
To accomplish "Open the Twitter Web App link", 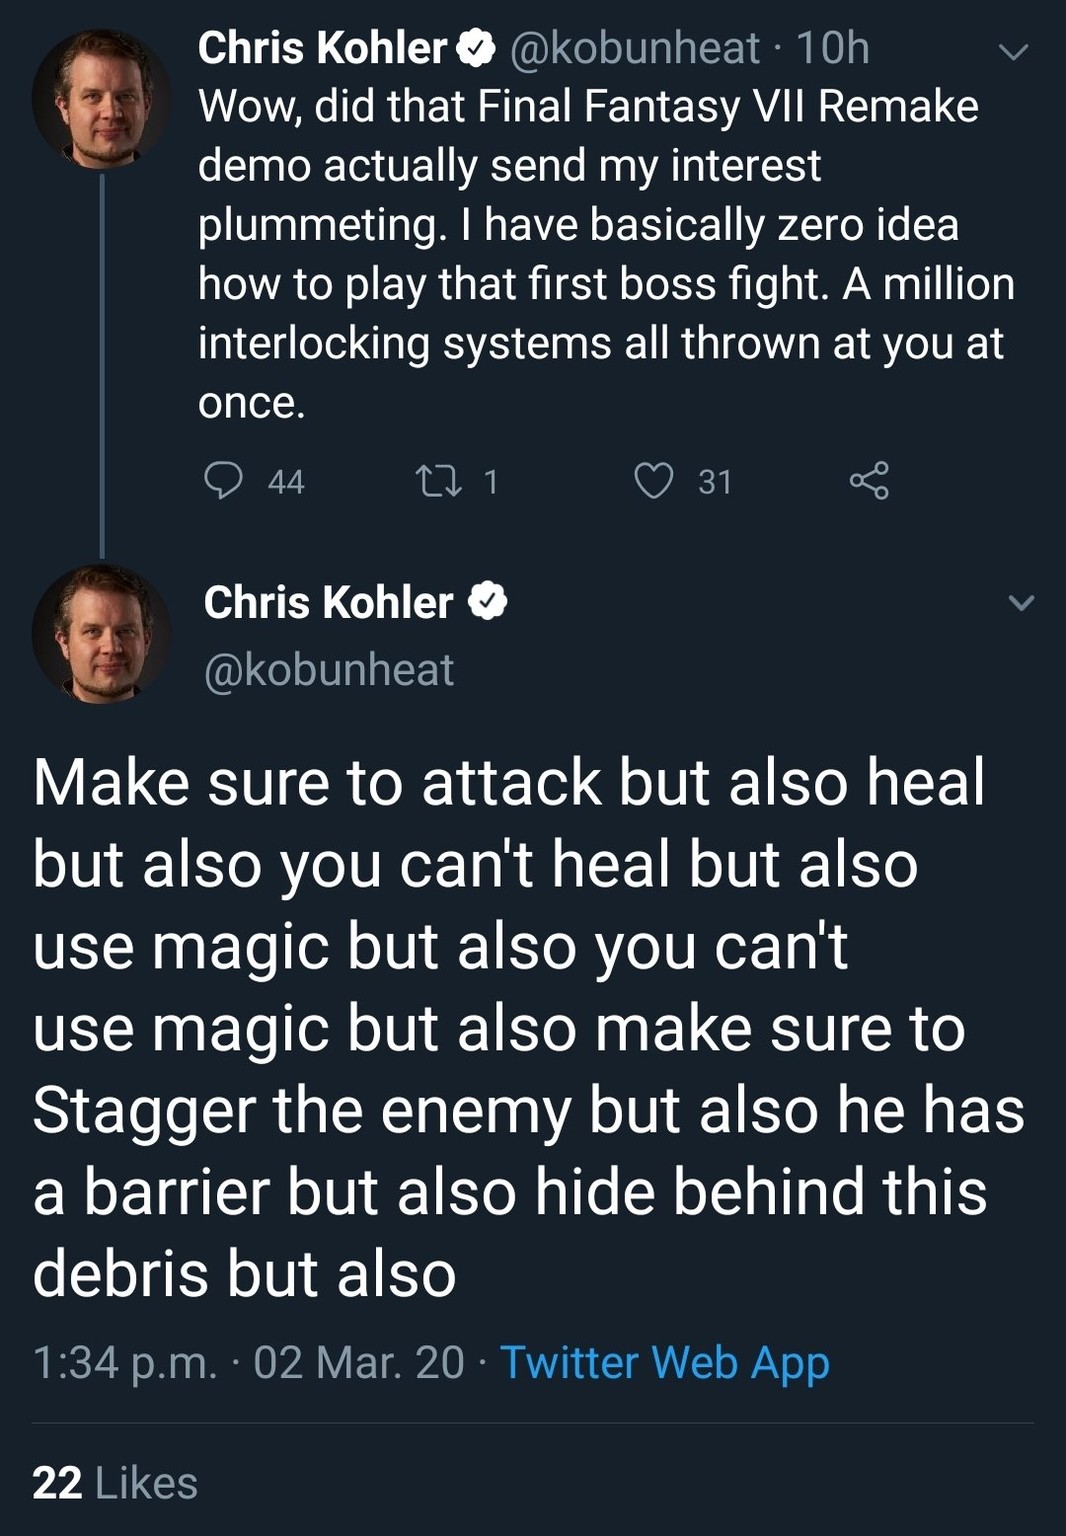I will [x=664, y=1362].
